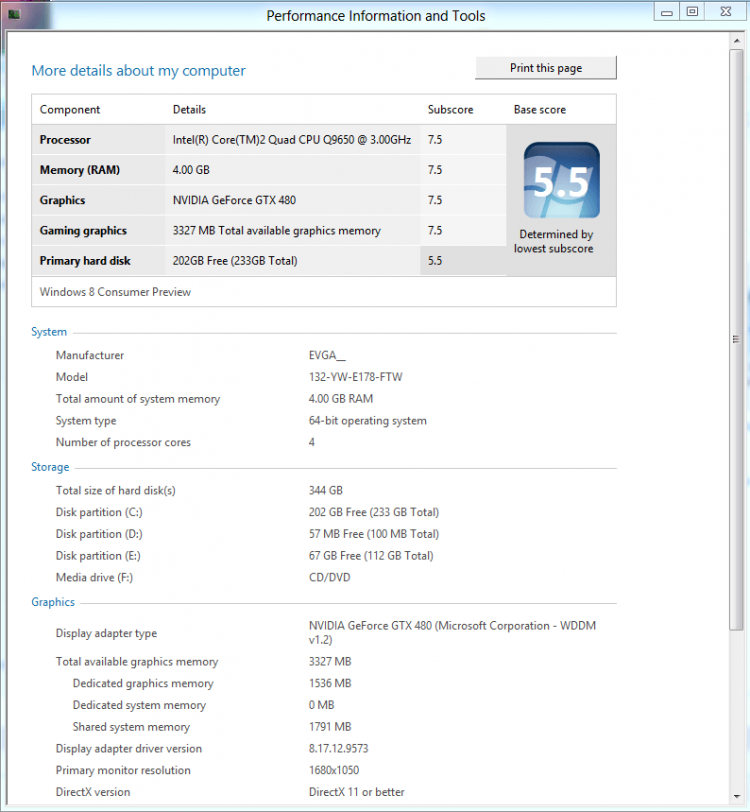The image size is (750, 812).
Task: Click 64-bit operating system value
Action: (368, 420)
